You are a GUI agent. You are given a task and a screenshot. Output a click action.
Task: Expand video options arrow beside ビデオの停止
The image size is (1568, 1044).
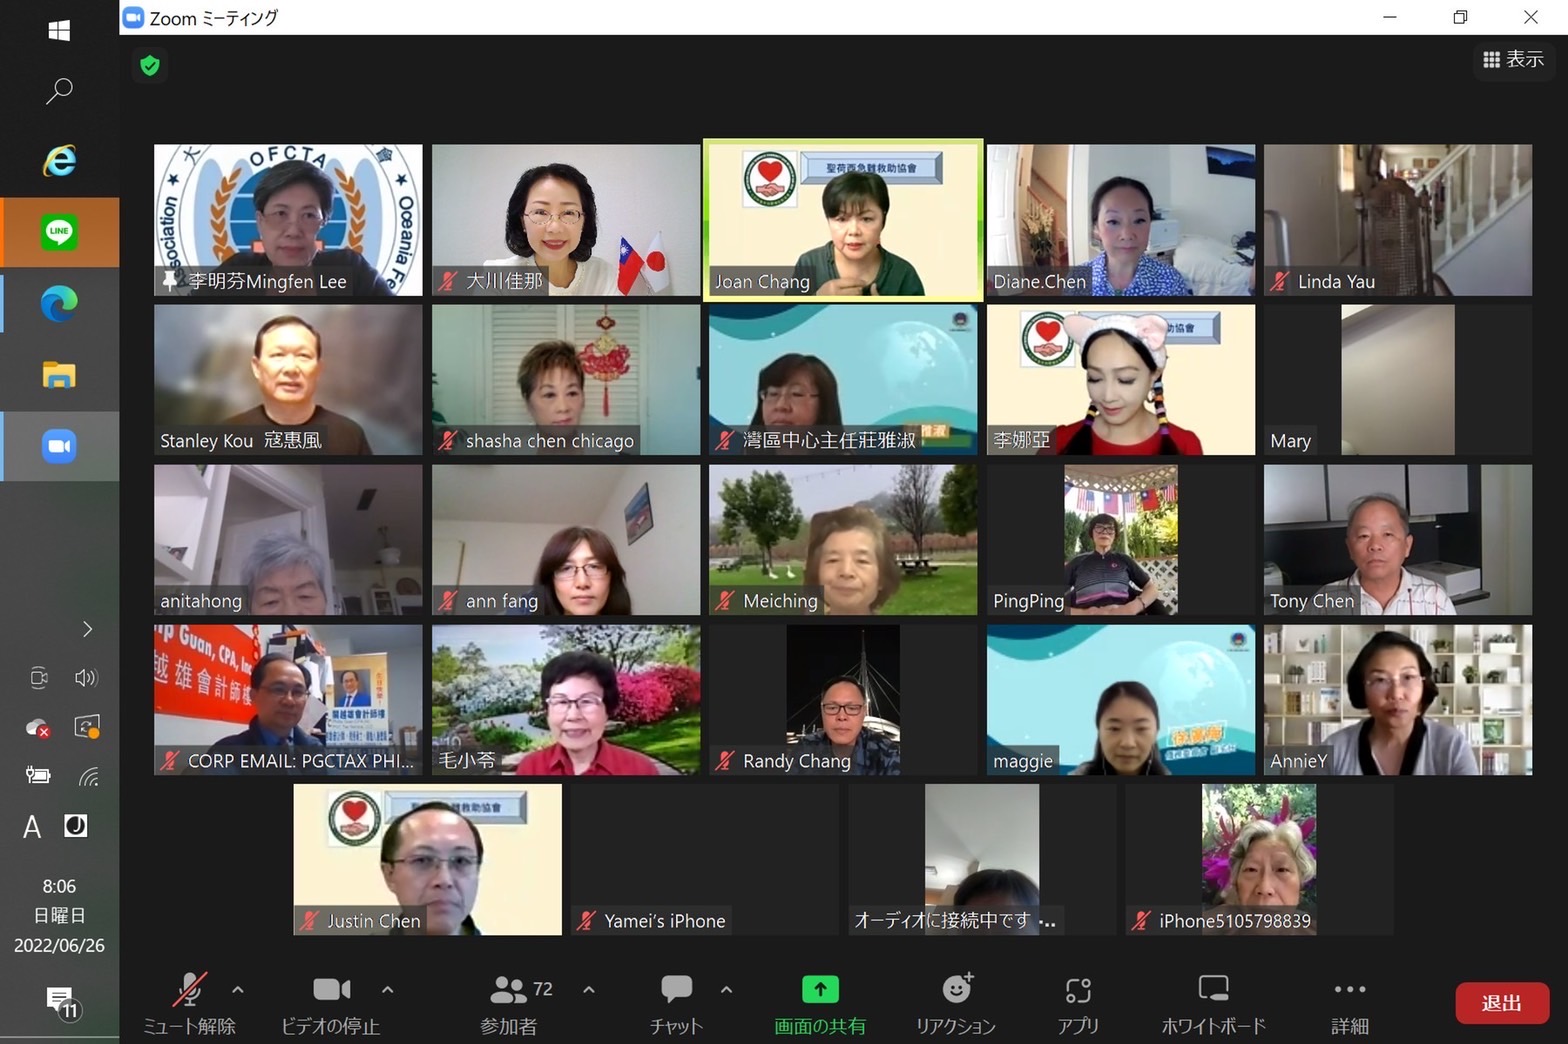pos(388,990)
